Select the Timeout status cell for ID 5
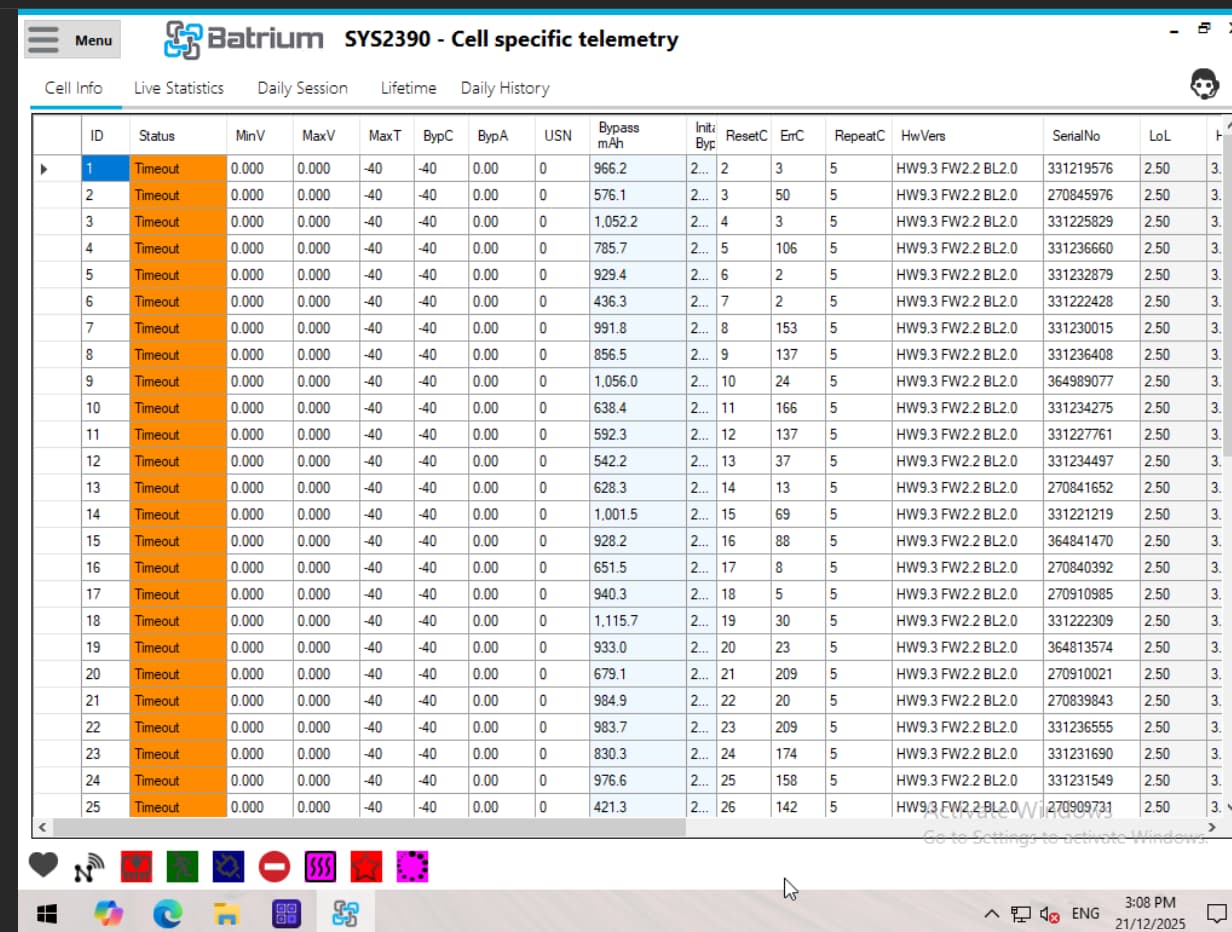Screen dimensions: 1232x932 click(x=177, y=275)
